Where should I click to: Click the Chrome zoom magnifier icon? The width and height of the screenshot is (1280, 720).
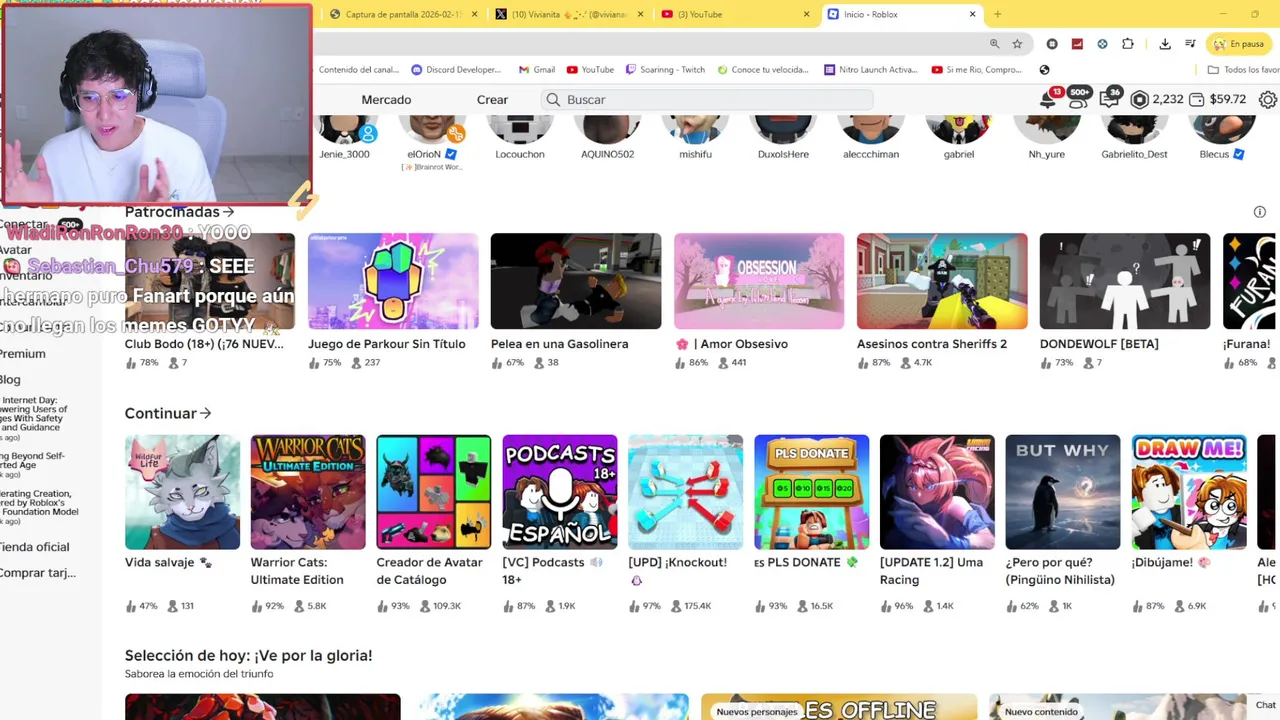coord(994,44)
